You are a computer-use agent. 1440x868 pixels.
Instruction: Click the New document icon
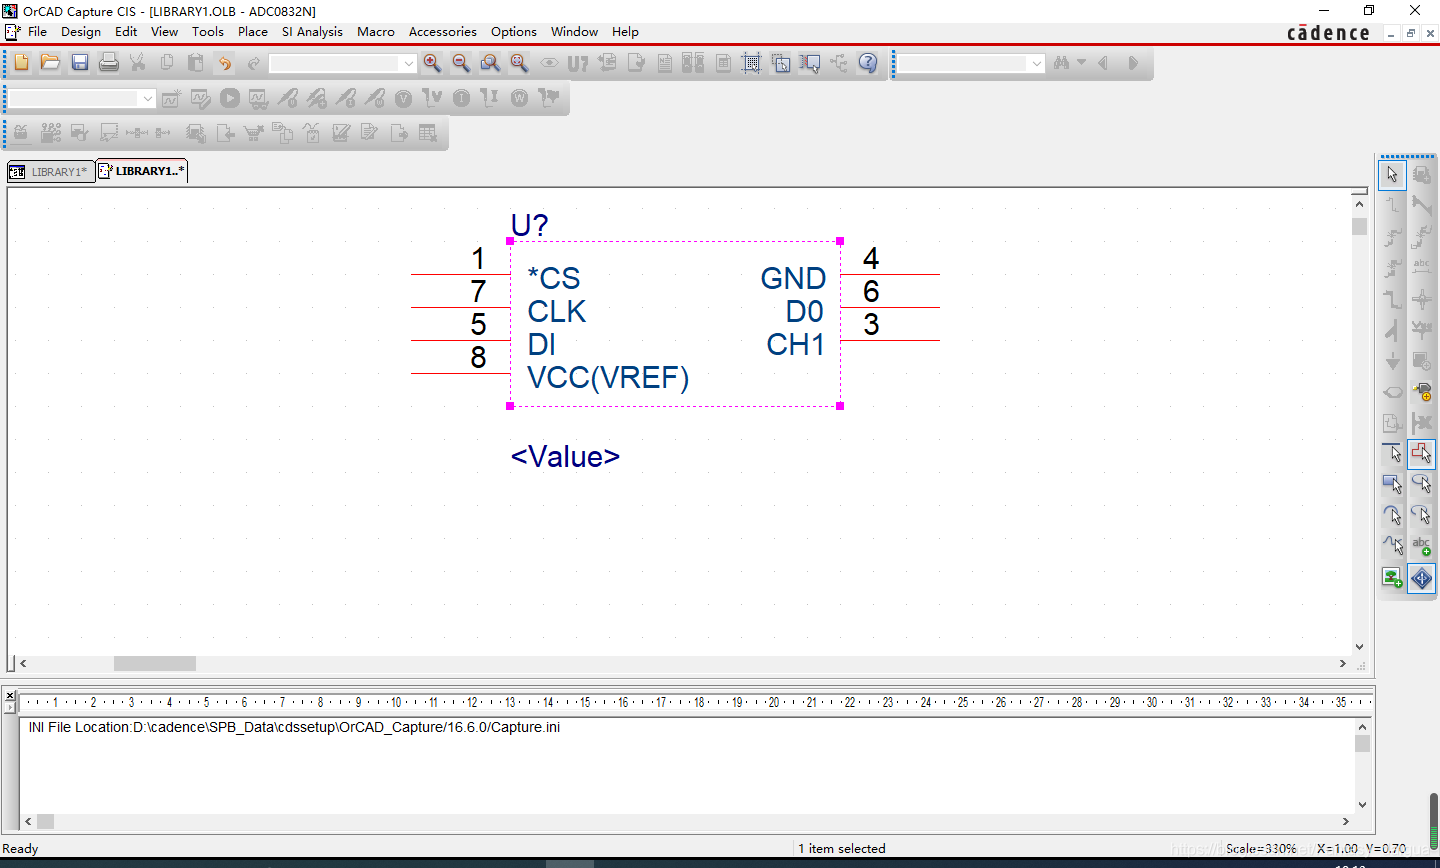(22, 63)
